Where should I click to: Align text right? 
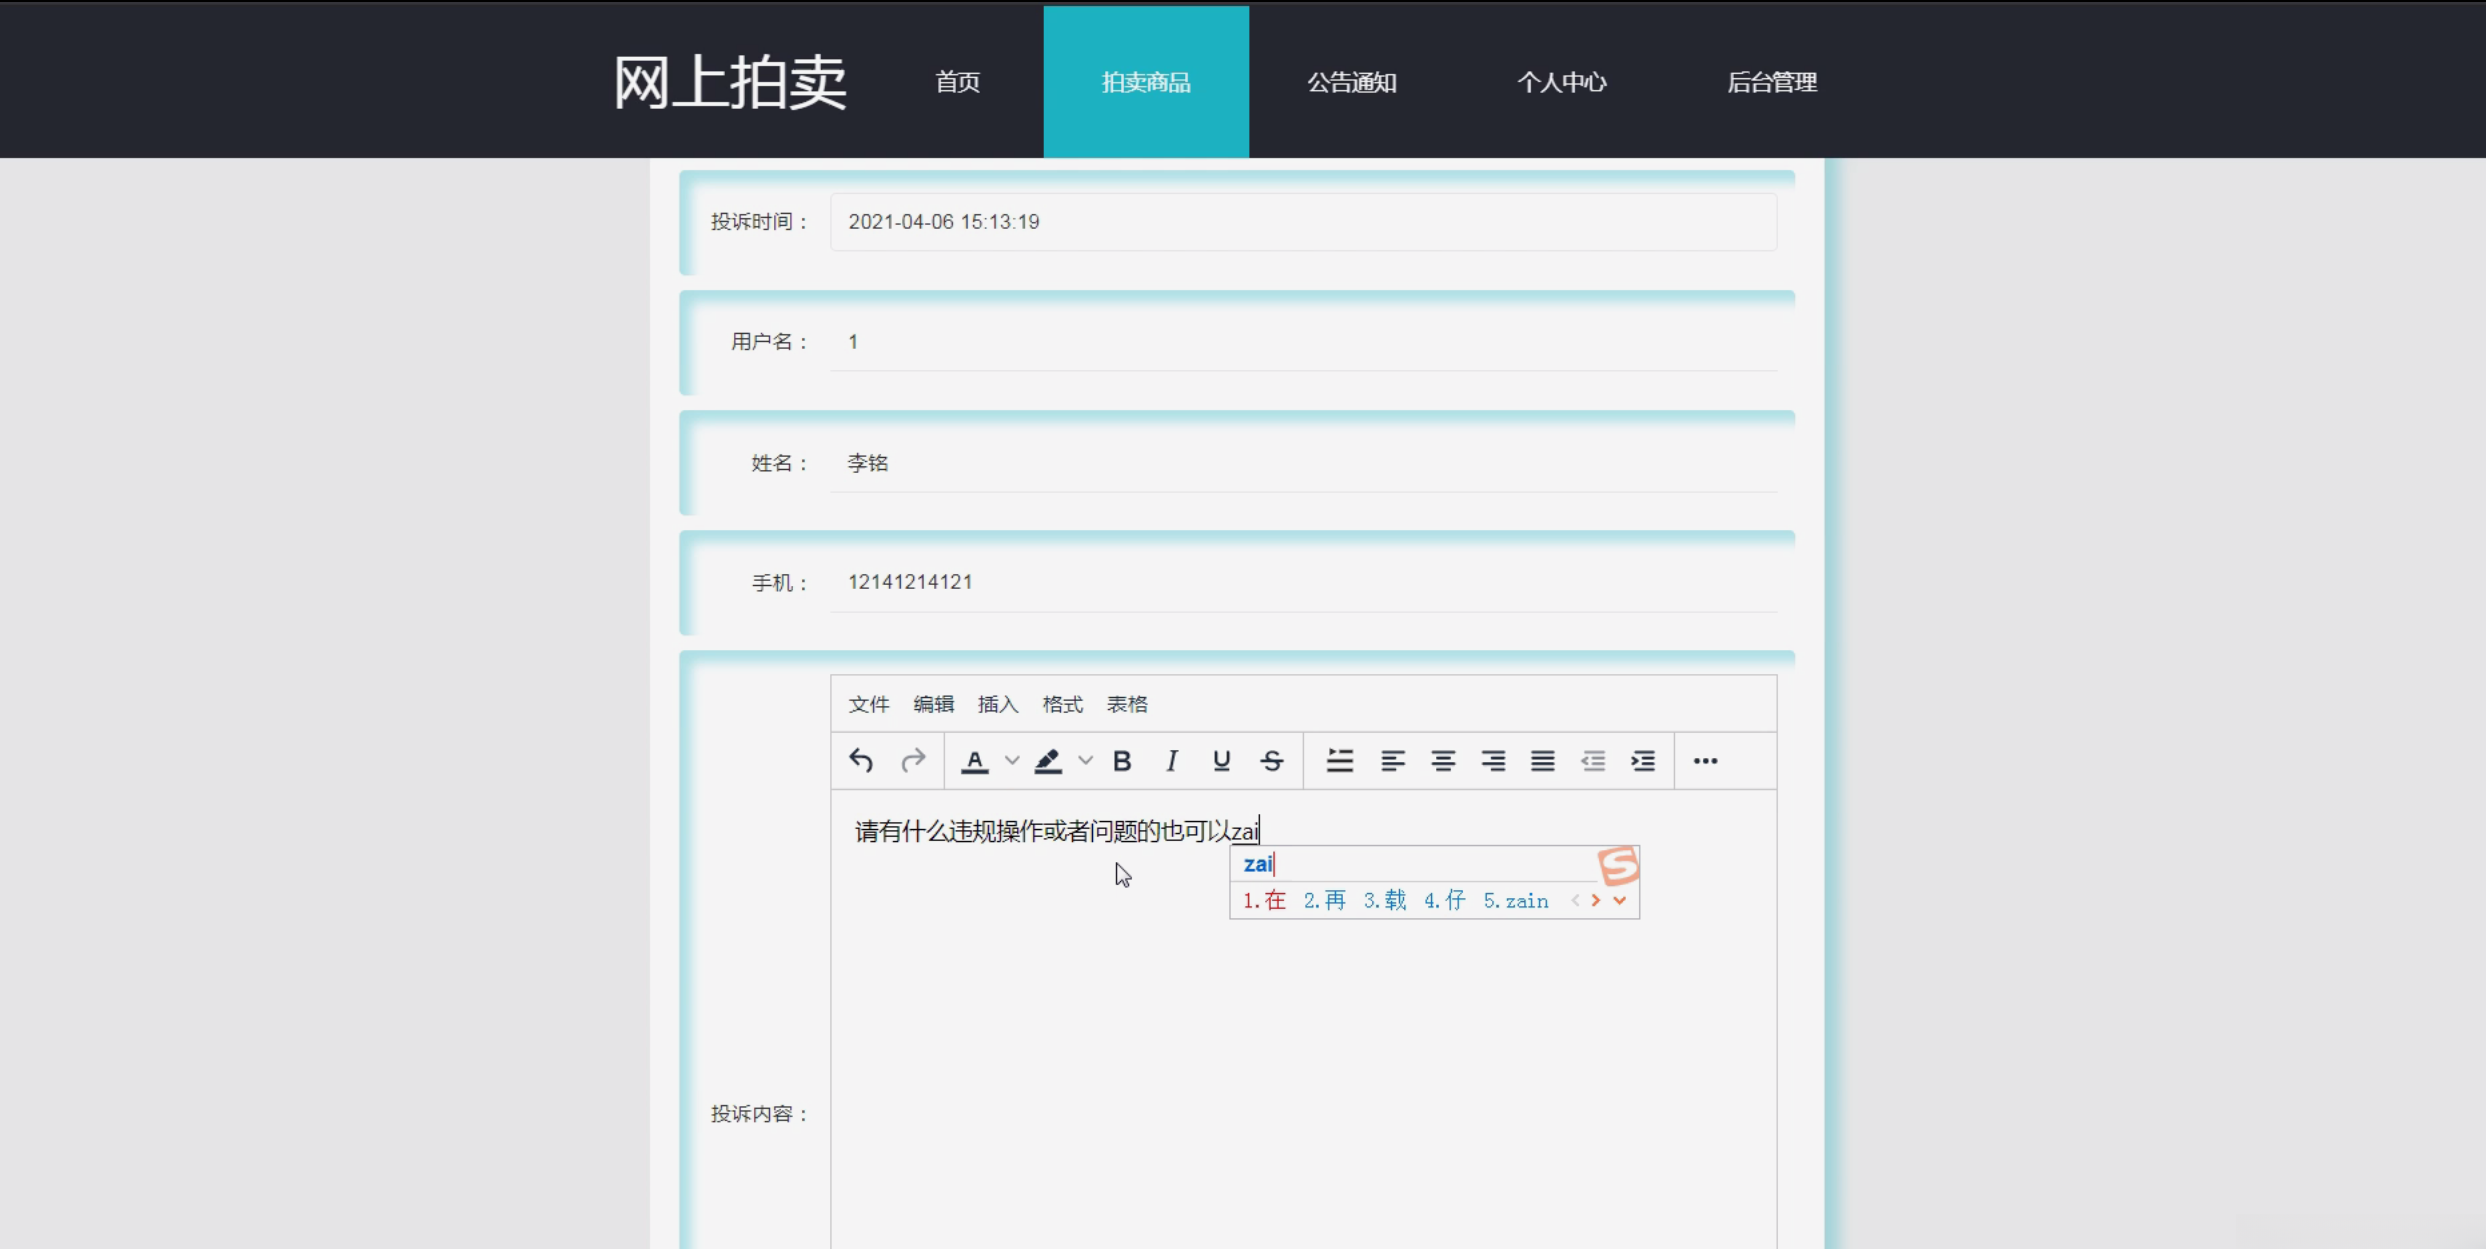click(x=1493, y=761)
